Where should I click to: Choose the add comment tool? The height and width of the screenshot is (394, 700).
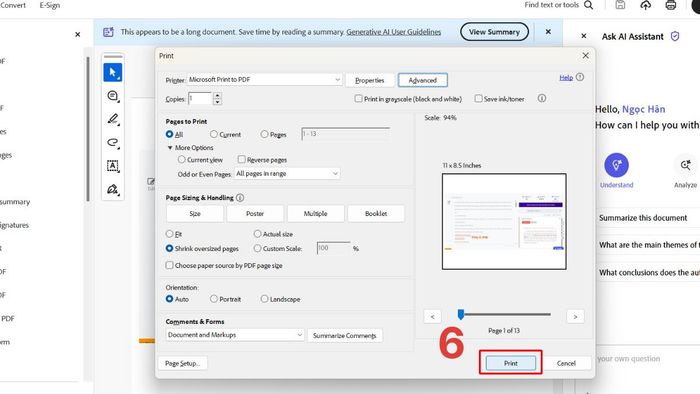112,95
